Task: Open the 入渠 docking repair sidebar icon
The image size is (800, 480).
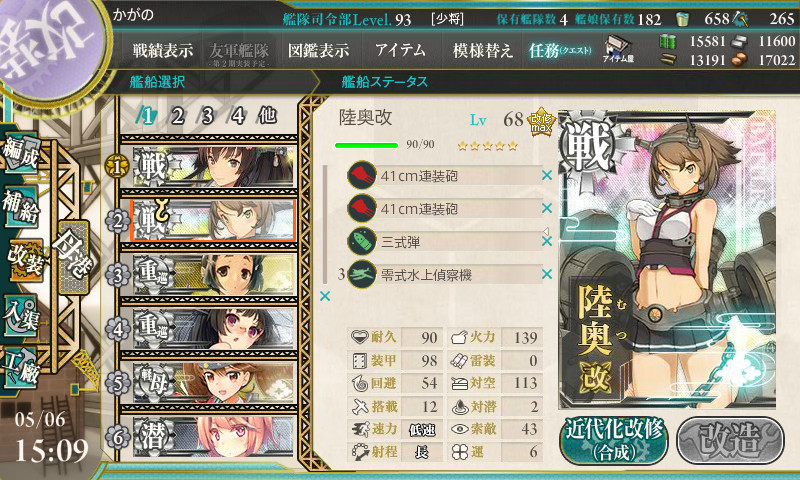Action: (20, 315)
